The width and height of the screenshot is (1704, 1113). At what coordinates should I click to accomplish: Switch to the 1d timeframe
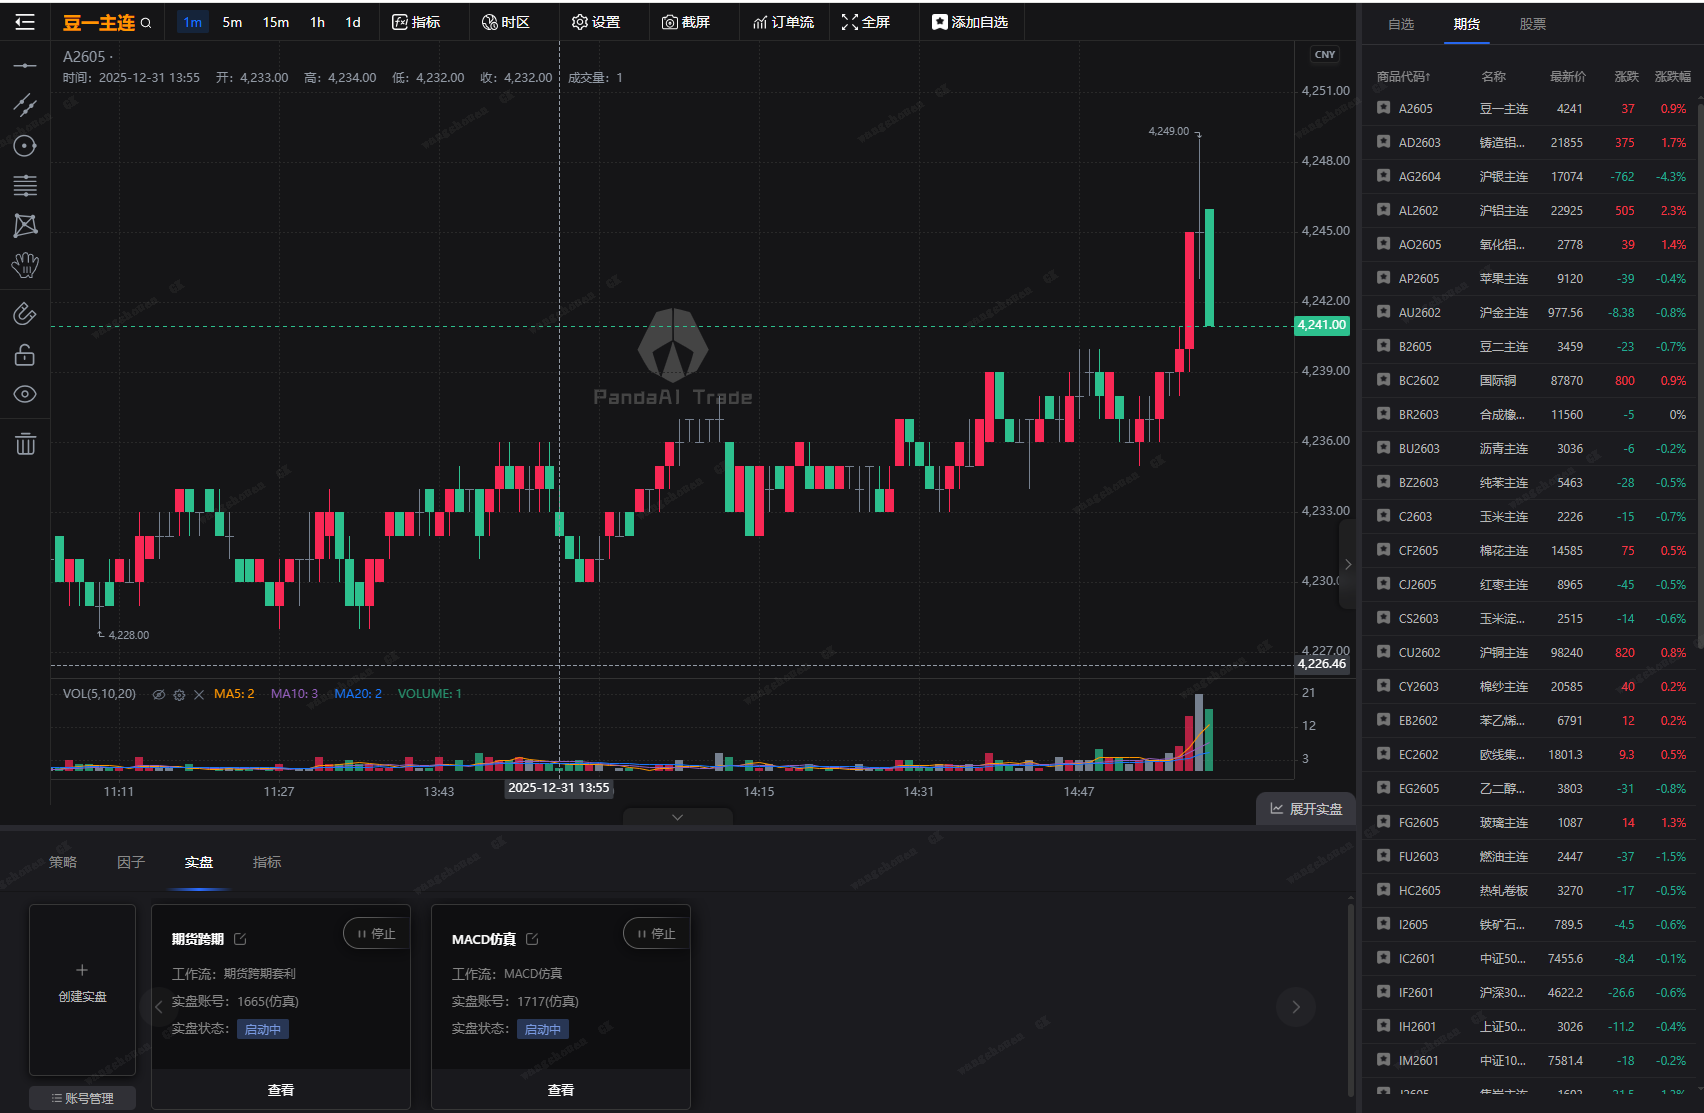click(x=353, y=22)
